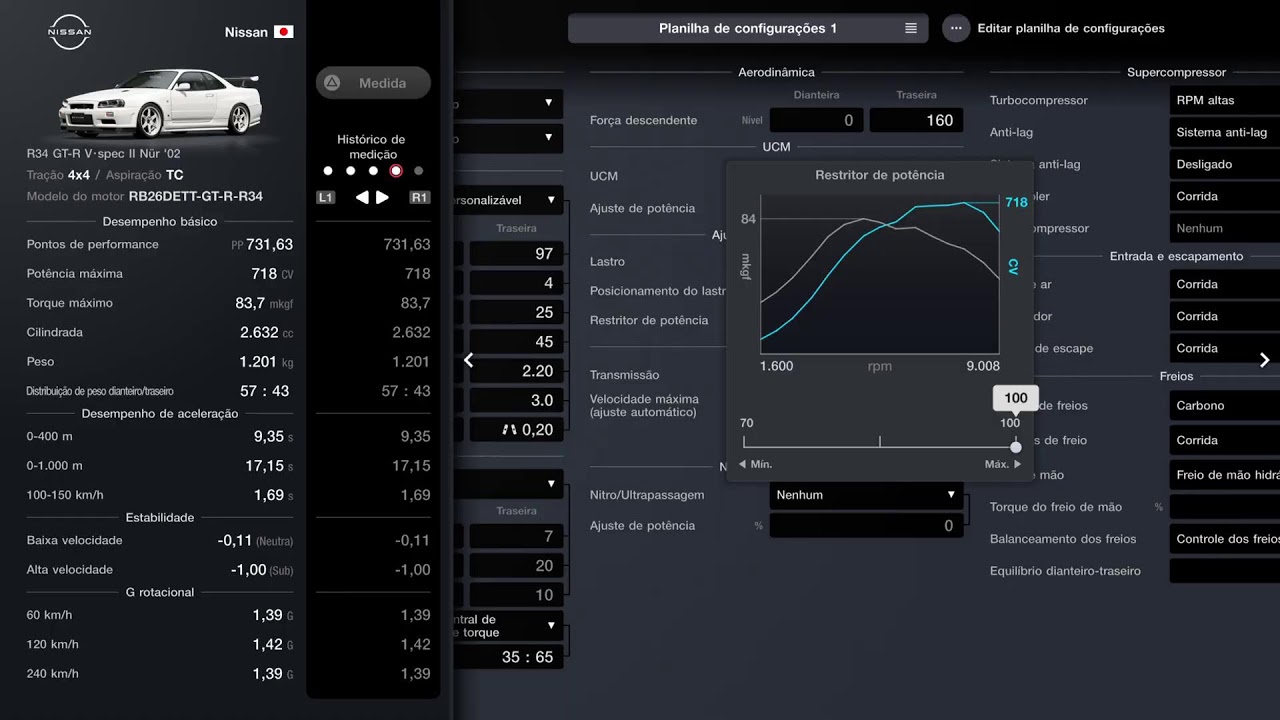Viewport: 1280px width, 720px height.
Task: Click the white R34 GT-R car thumbnail
Action: [160, 103]
